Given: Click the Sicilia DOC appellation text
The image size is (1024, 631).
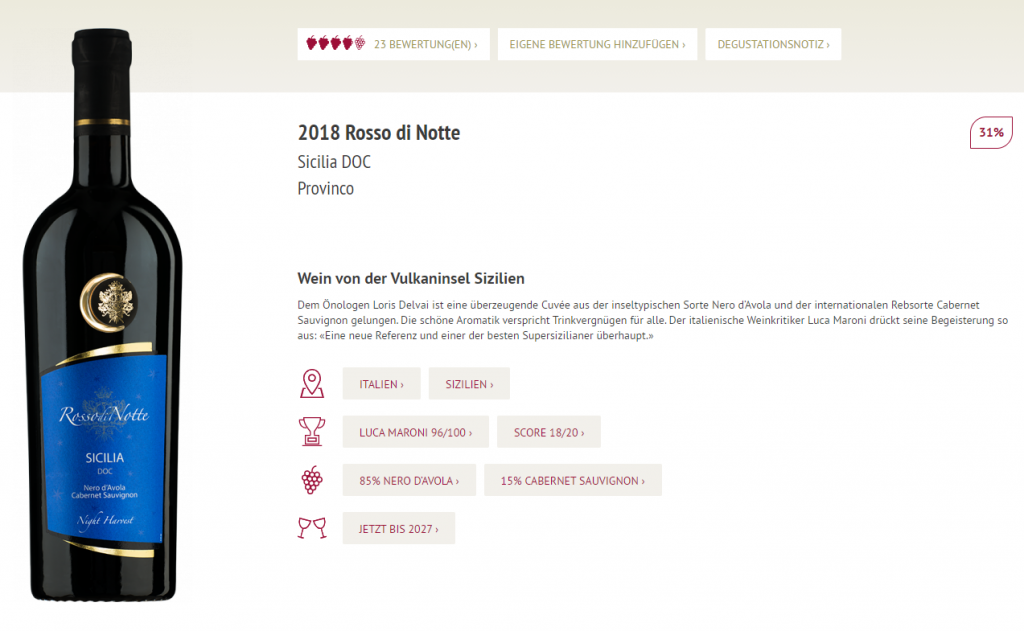Looking at the screenshot, I should pos(334,162).
